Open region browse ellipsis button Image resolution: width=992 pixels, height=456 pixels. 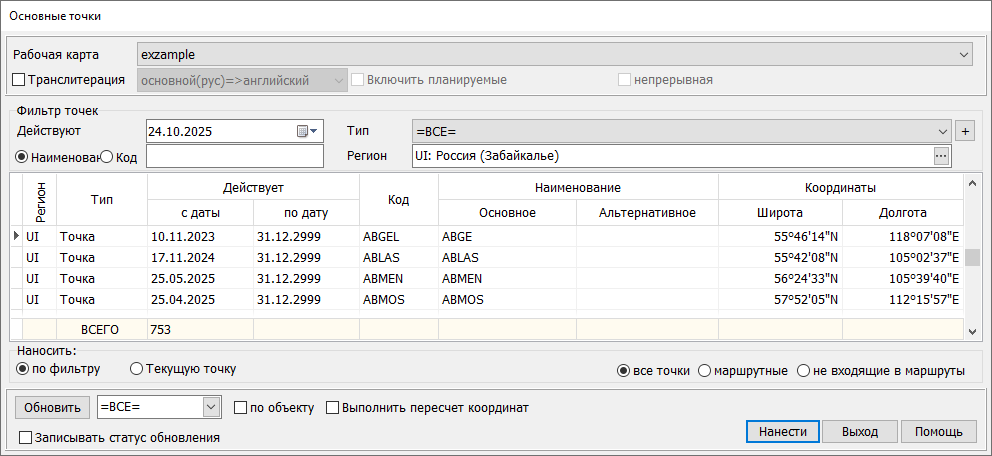click(x=940, y=156)
